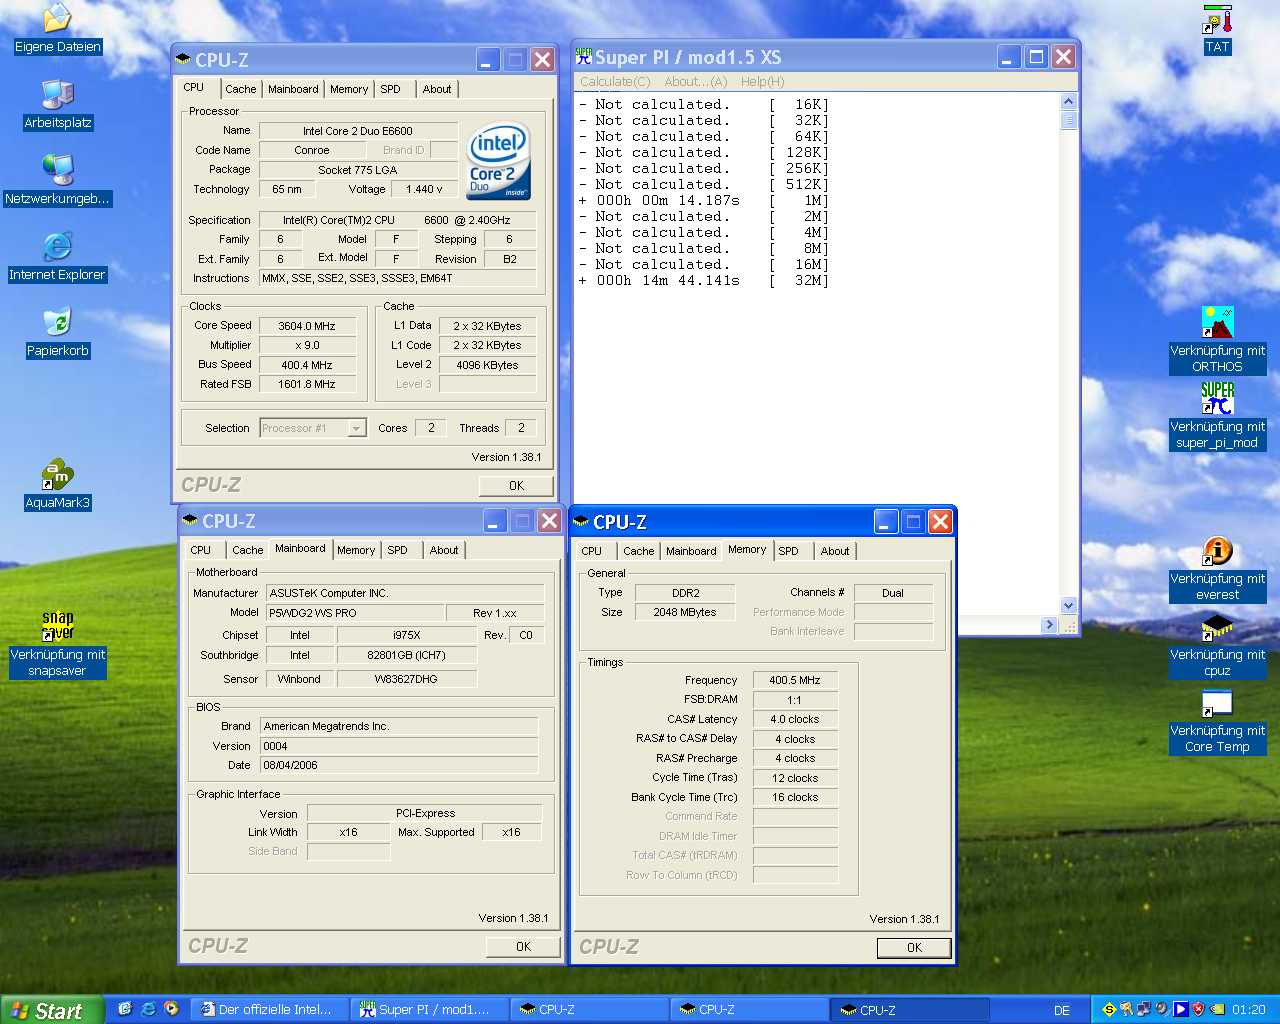Switch to the SPD tab in the top CPU-Z window
Viewport: 1280px width, 1024px height.
391,89
